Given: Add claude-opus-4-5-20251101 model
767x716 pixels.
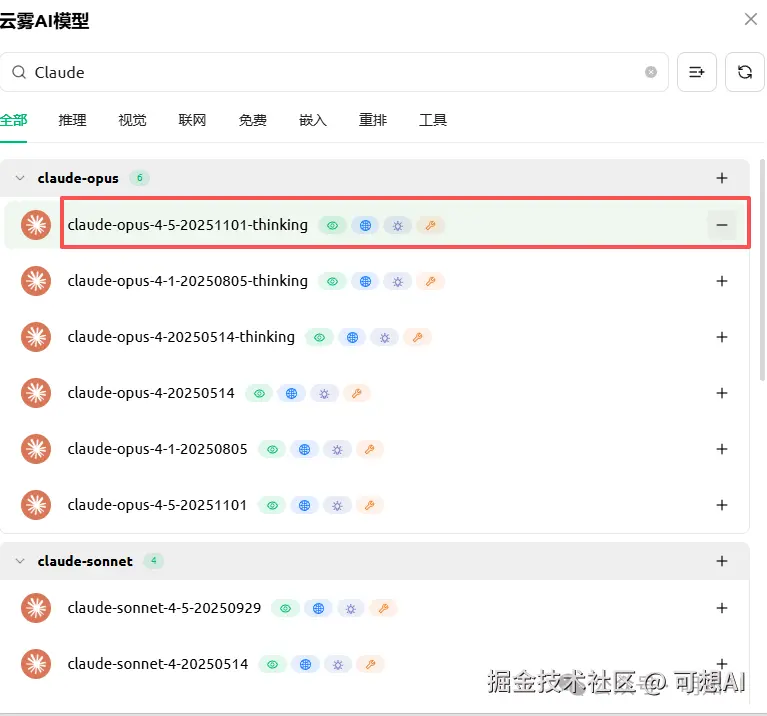Looking at the screenshot, I should 722,505.
